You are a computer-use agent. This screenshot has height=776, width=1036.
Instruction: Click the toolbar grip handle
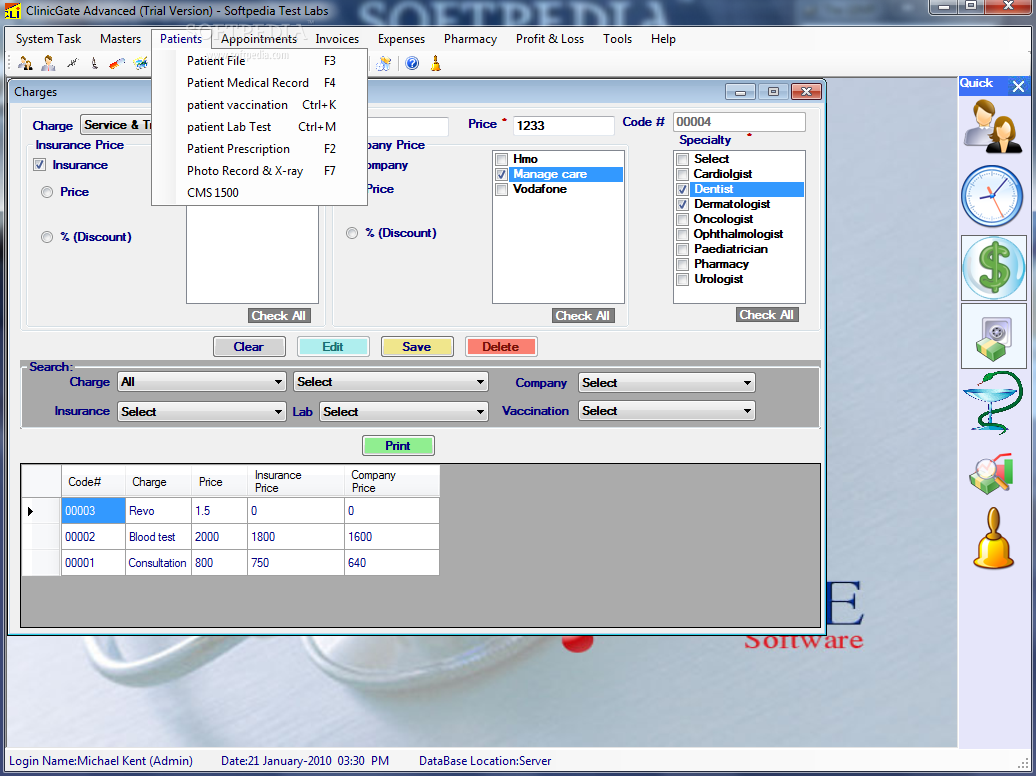(x=9, y=63)
